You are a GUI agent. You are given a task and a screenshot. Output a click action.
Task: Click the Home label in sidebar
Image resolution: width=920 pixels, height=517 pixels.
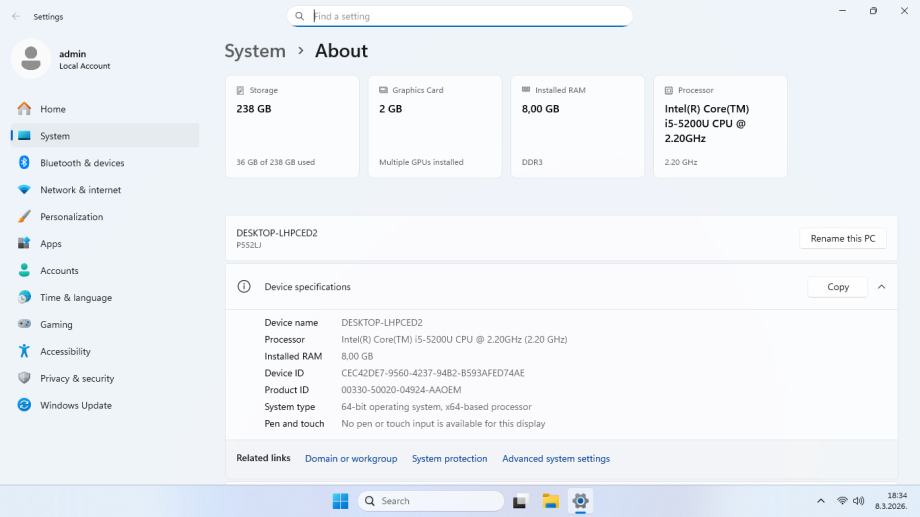click(x=53, y=109)
